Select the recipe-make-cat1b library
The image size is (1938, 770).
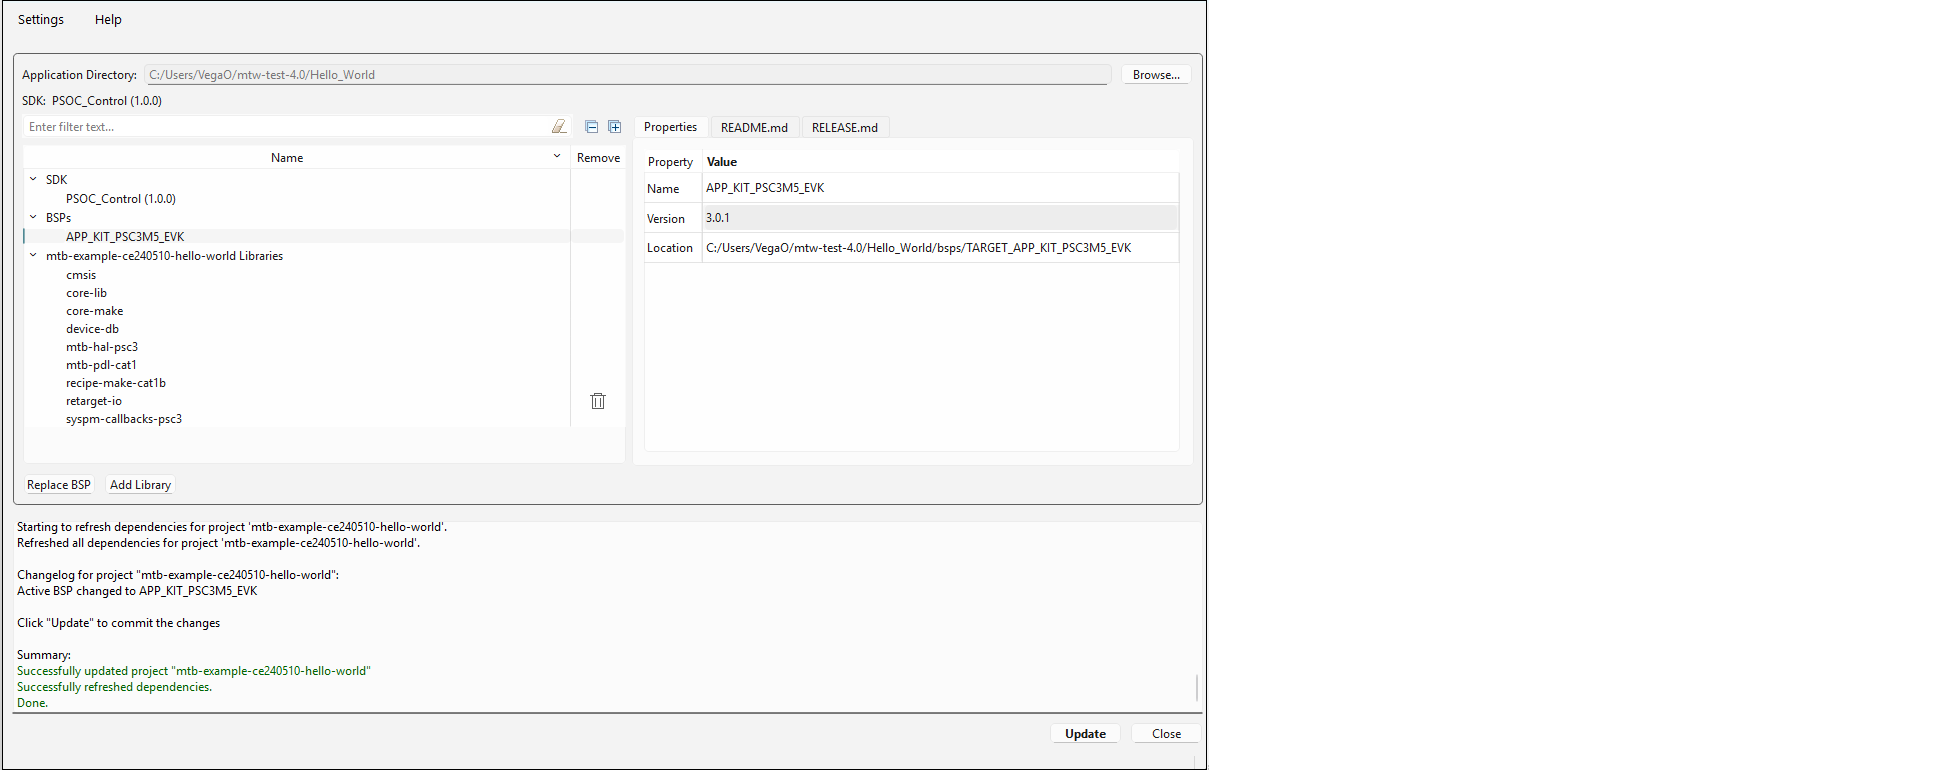(x=116, y=383)
